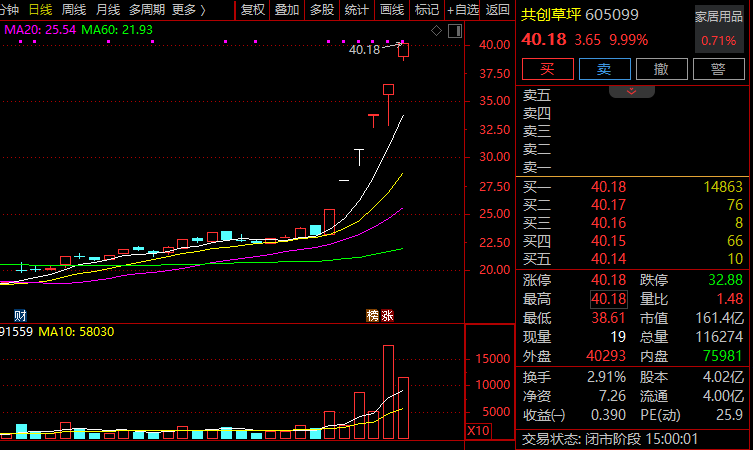
Task: Toggle 叠加 overlay comparison
Action: [x=287, y=10]
